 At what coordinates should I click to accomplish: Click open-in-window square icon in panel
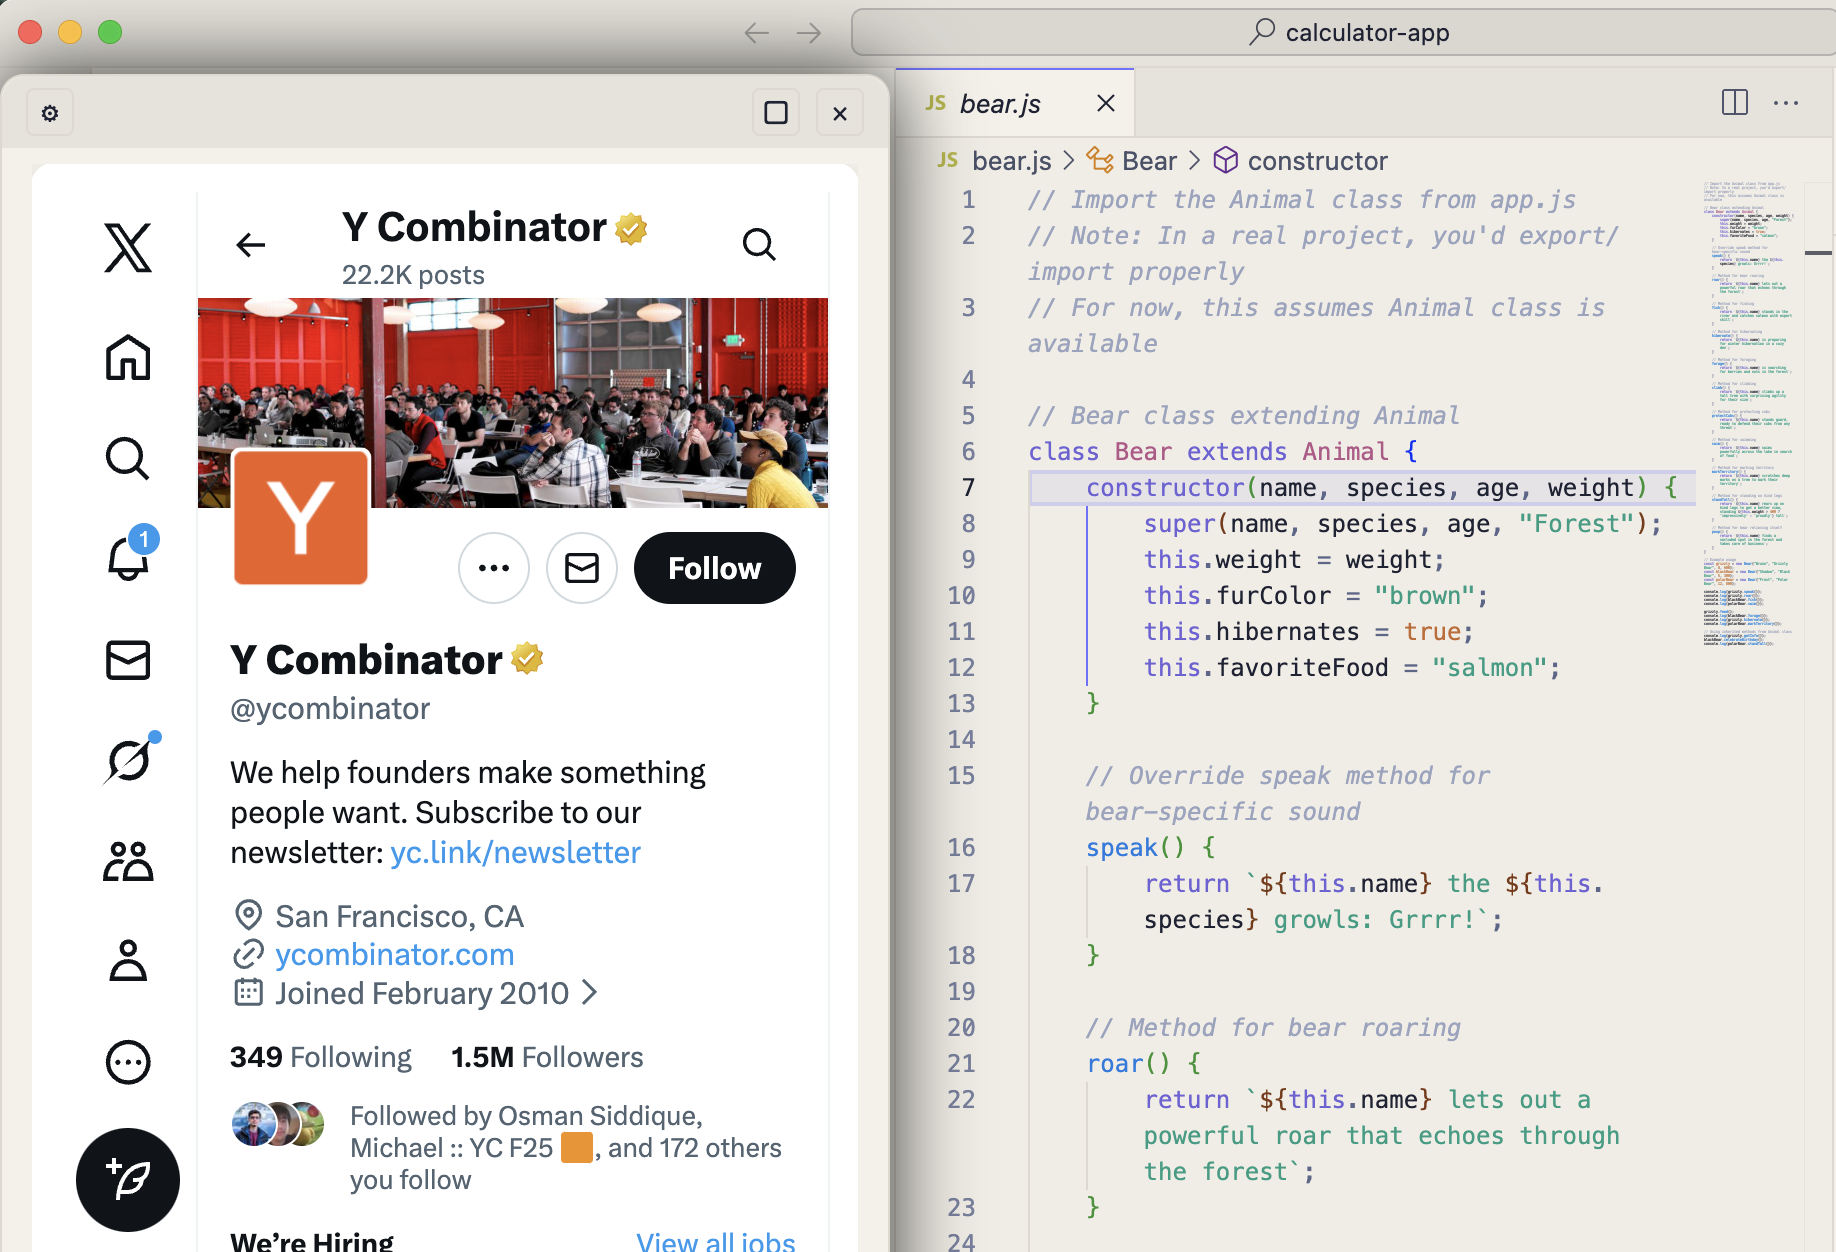point(776,113)
